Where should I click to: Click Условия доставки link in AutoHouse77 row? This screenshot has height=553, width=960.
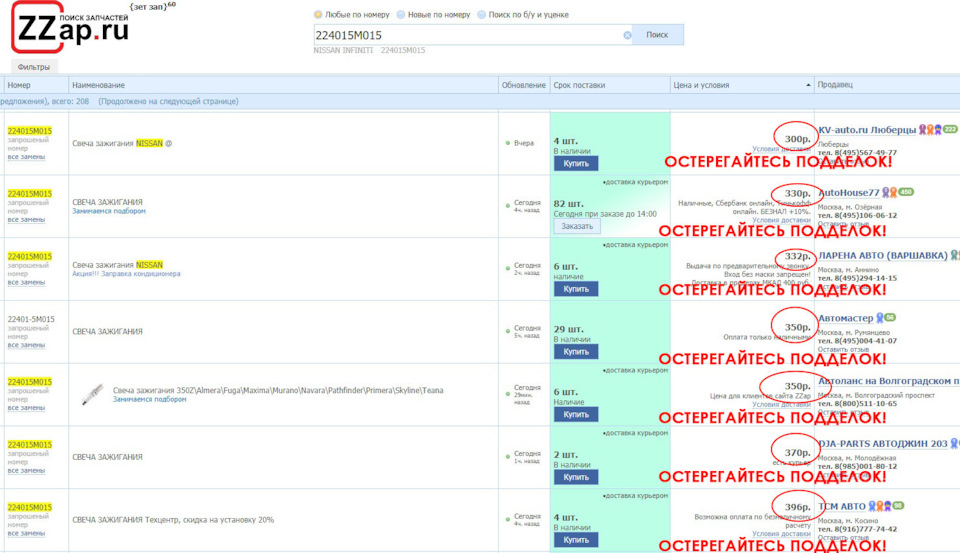point(781,220)
